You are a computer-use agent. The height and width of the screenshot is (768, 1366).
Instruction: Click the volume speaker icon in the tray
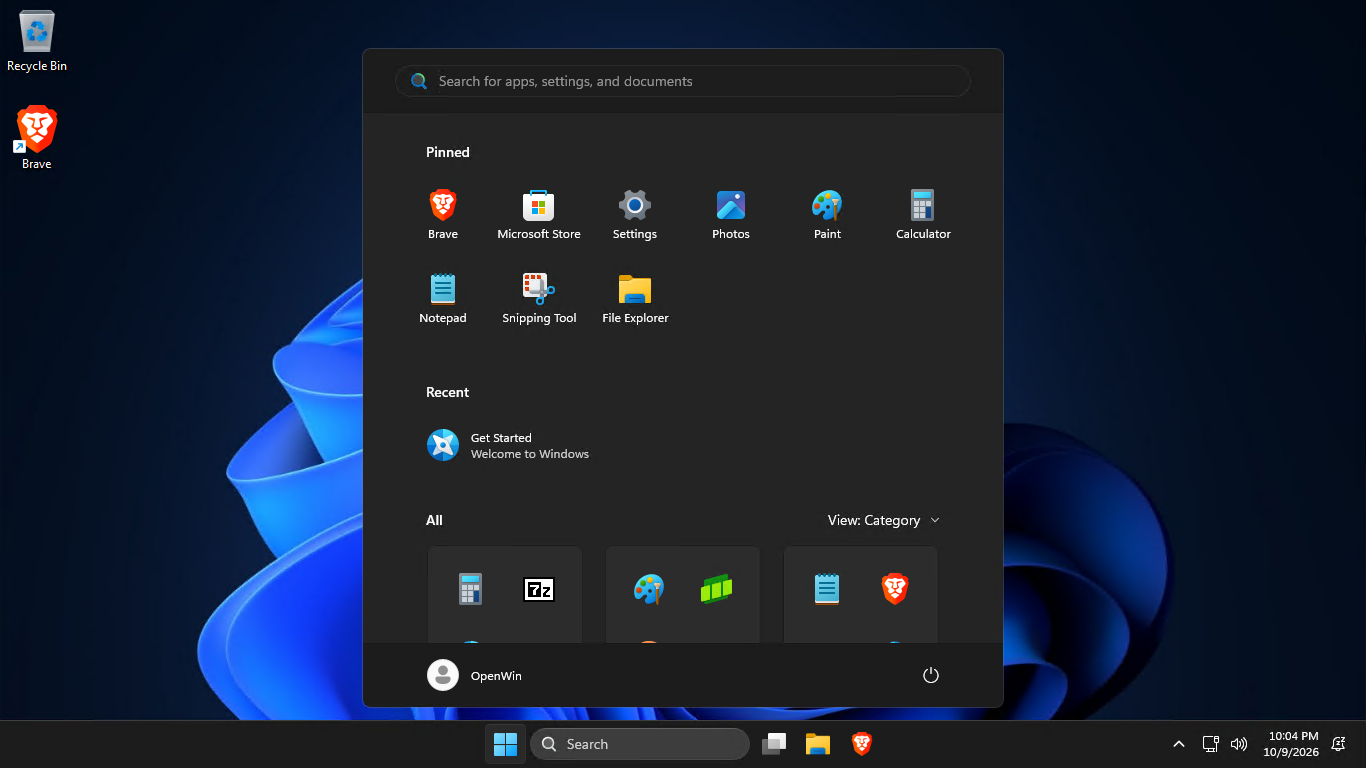[1239, 744]
